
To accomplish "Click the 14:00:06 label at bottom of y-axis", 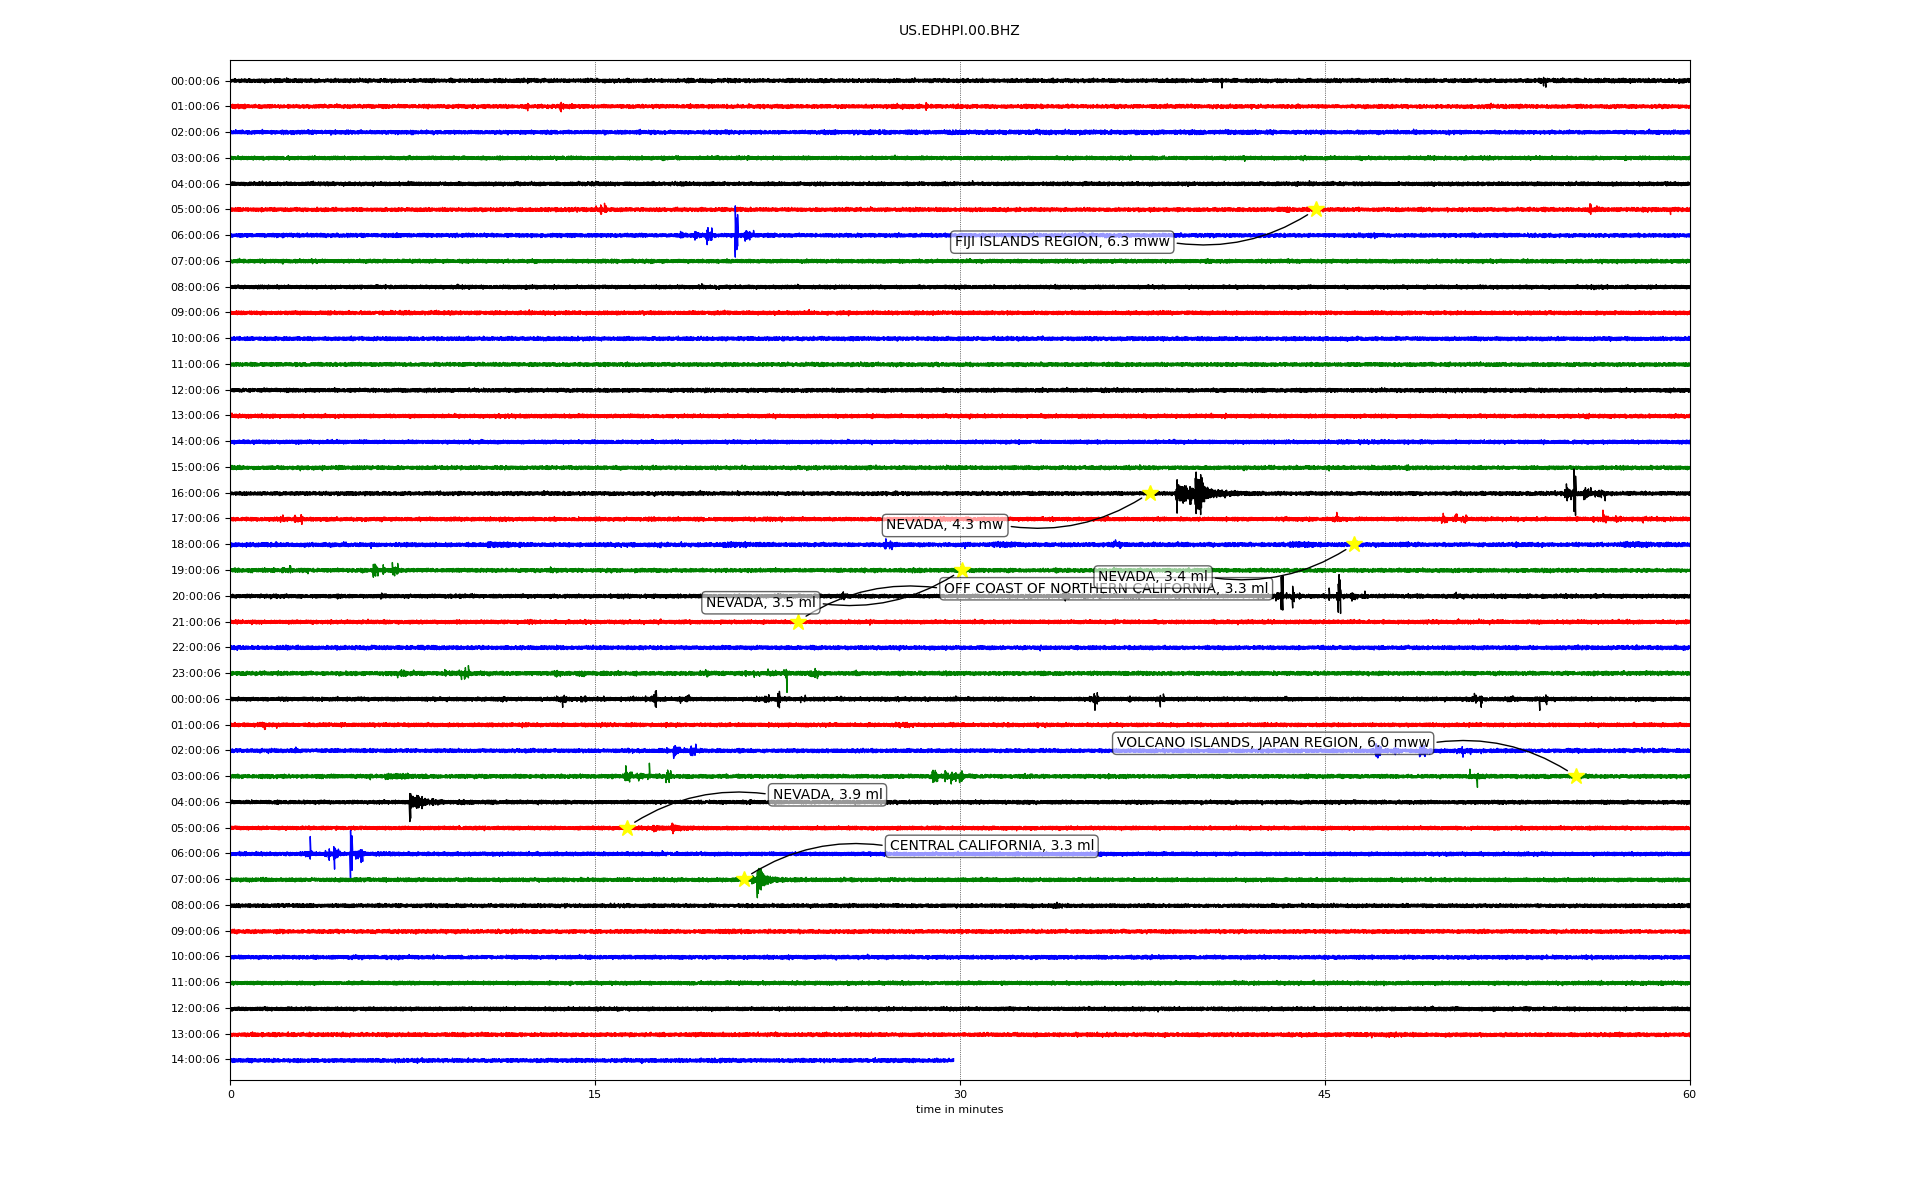I will tap(195, 1060).
